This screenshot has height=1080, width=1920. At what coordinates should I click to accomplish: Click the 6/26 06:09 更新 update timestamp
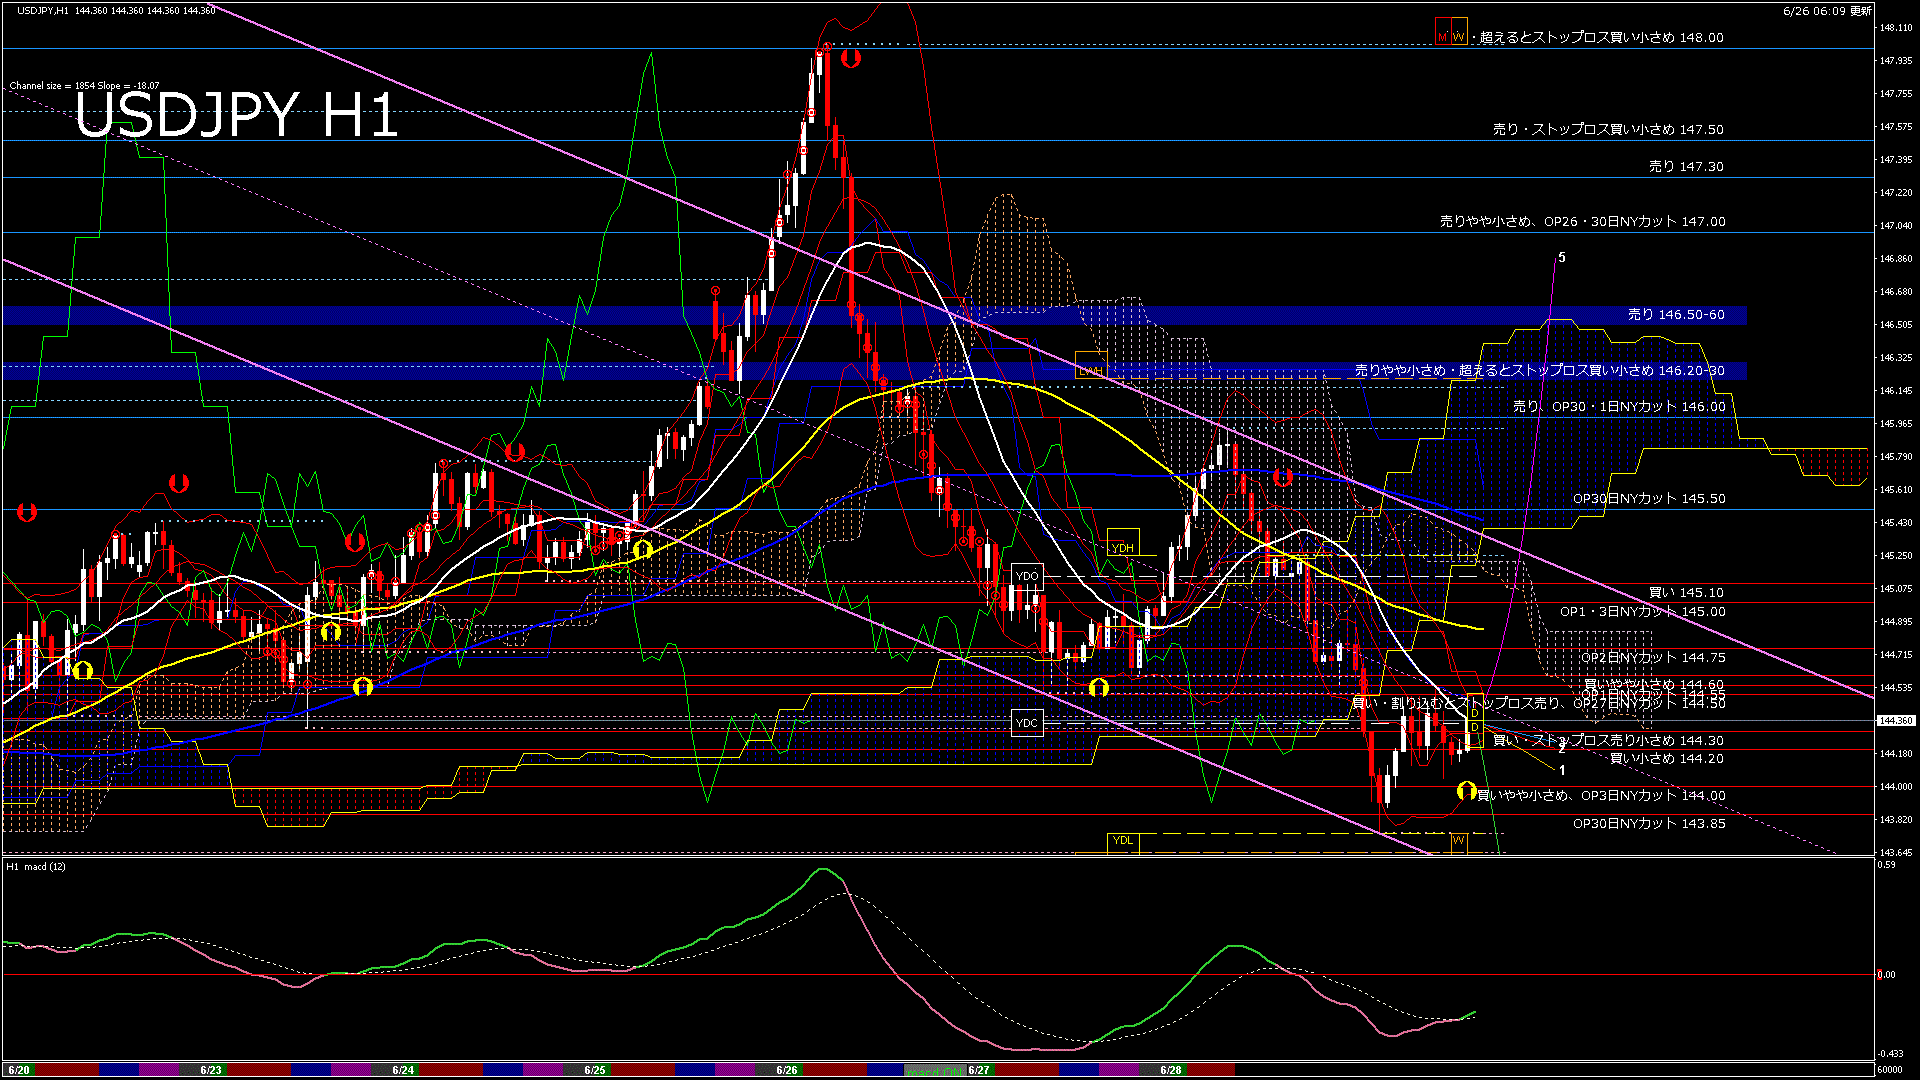1827,11
